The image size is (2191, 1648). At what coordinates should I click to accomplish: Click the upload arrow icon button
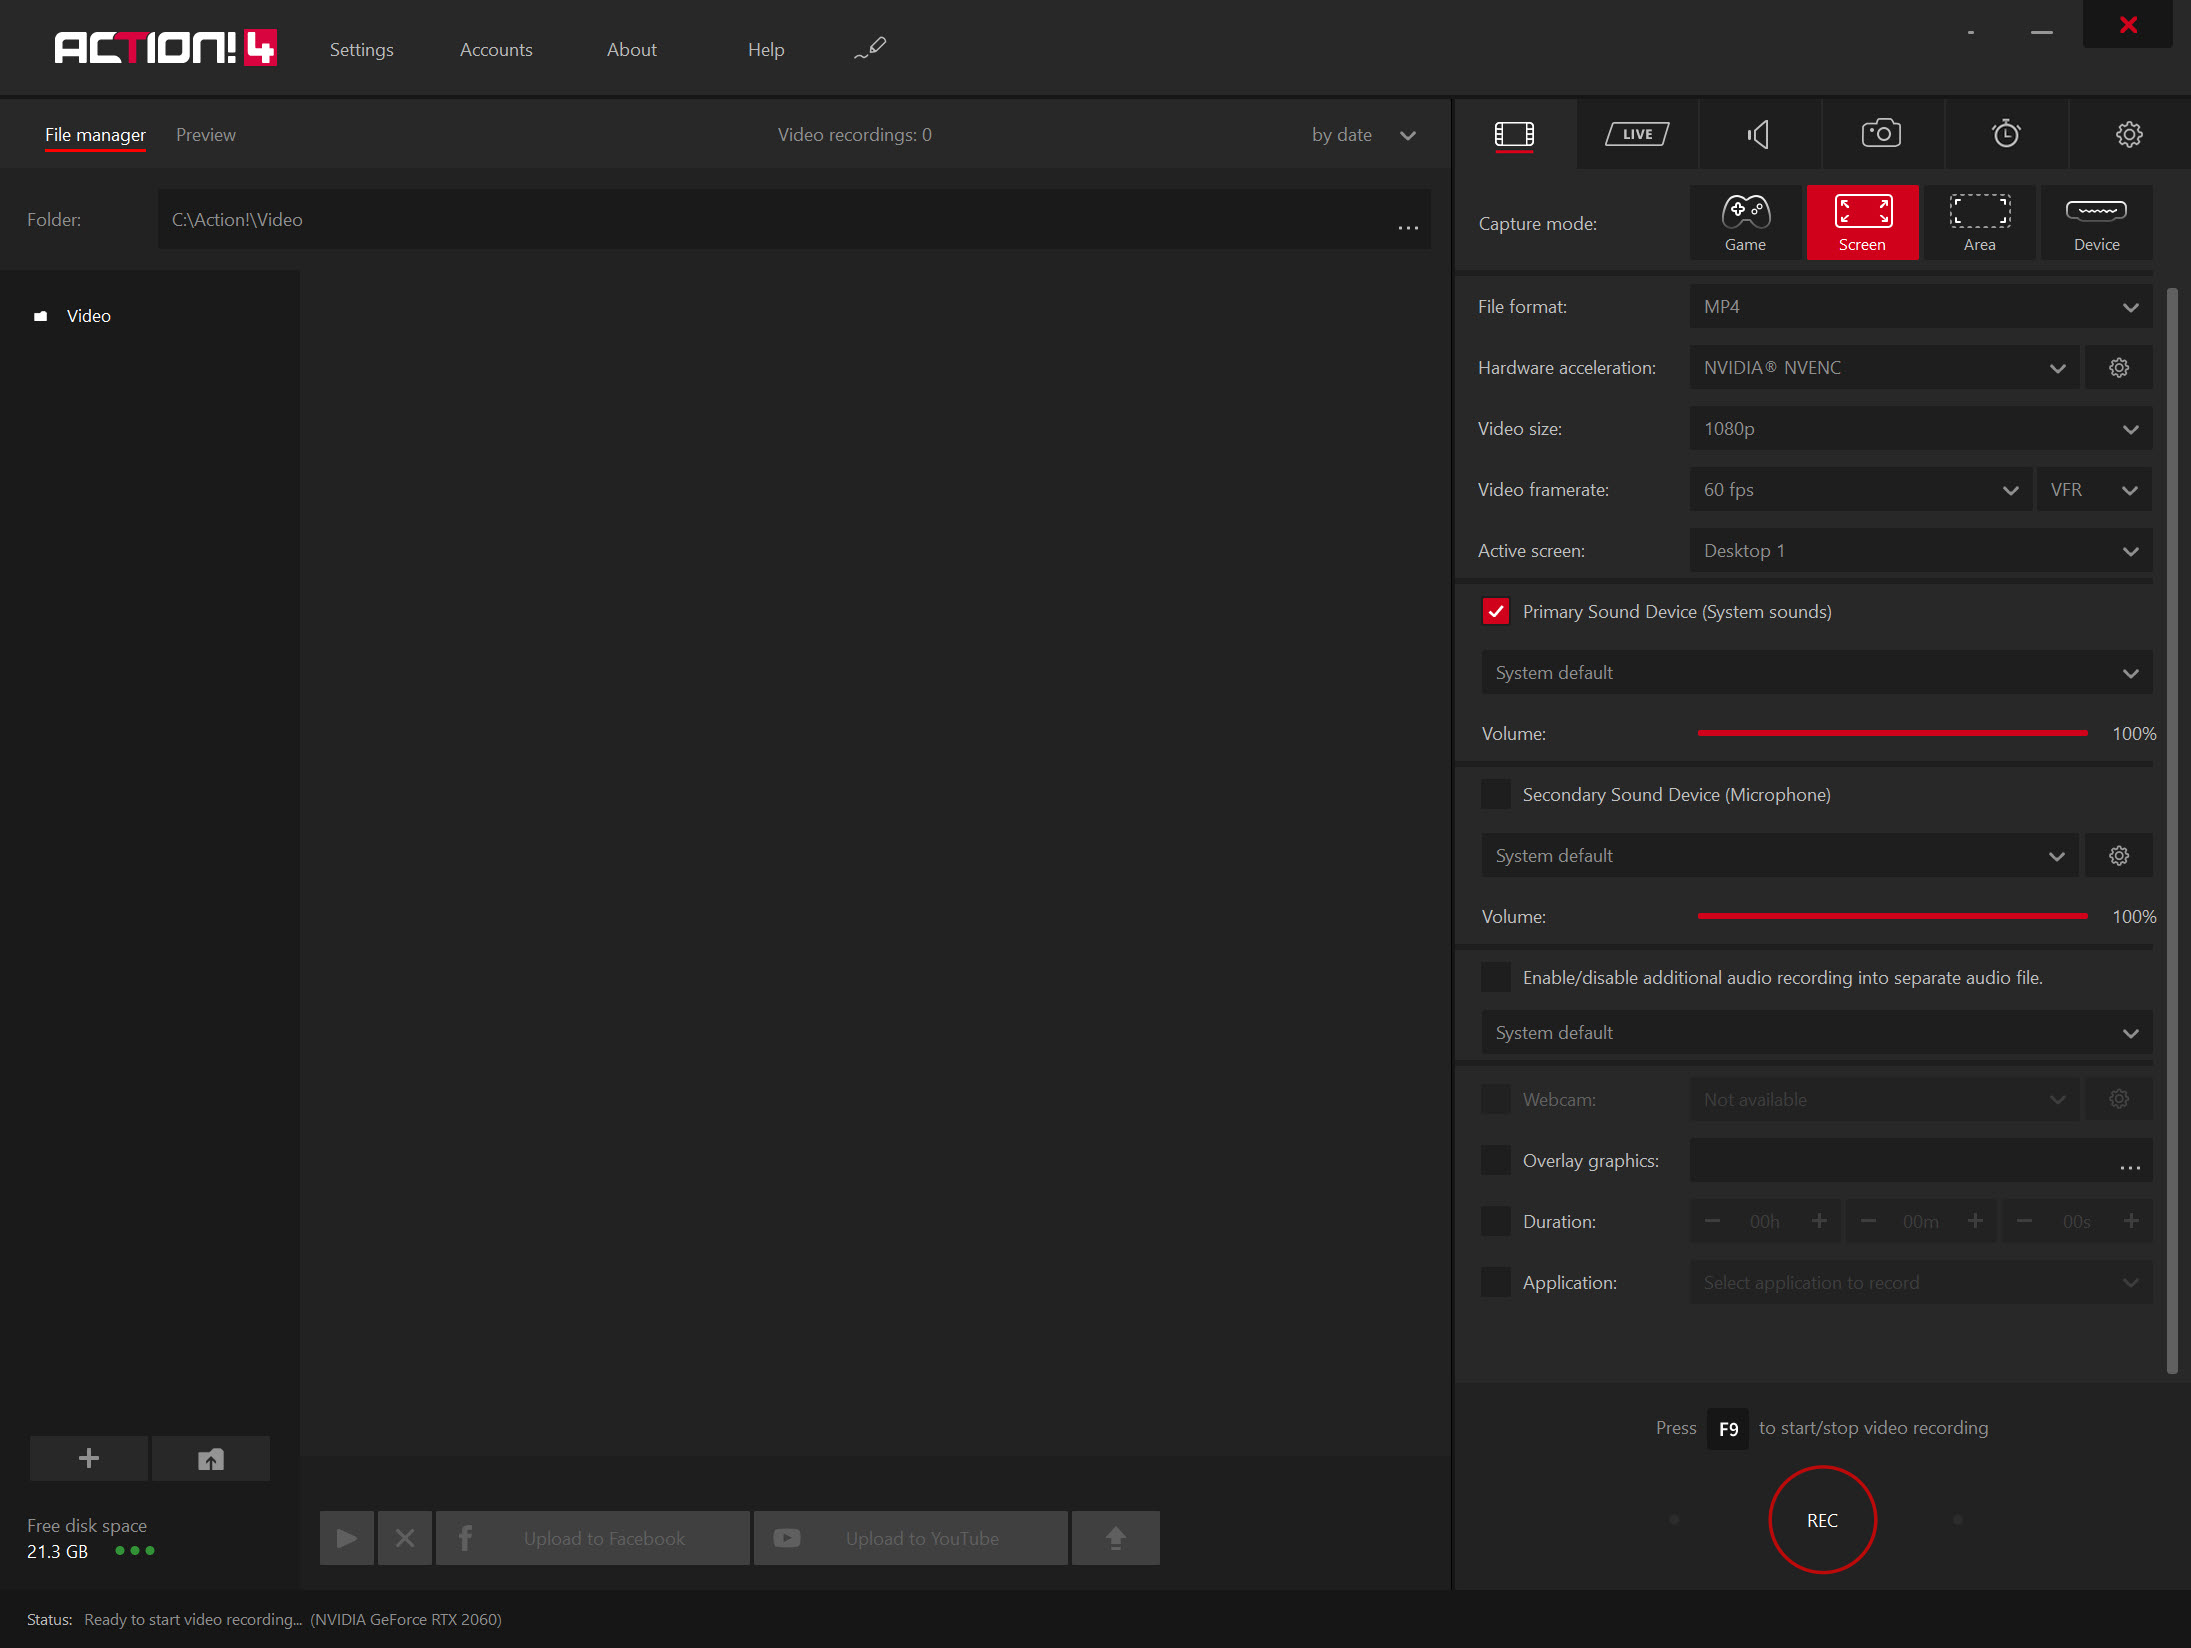(x=1116, y=1538)
